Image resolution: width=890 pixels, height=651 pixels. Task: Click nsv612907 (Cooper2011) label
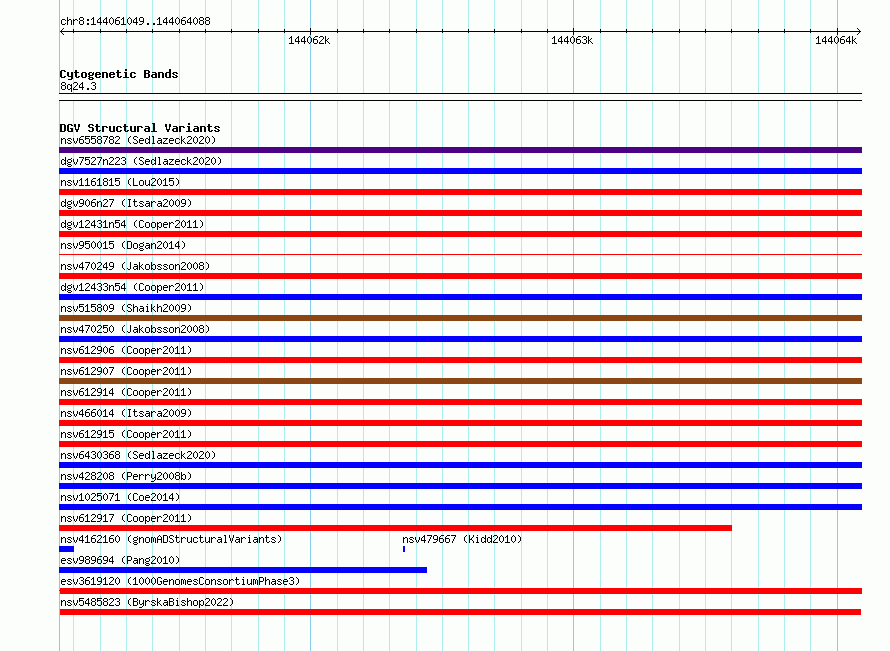pyautogui.click(x=126, y=371)
